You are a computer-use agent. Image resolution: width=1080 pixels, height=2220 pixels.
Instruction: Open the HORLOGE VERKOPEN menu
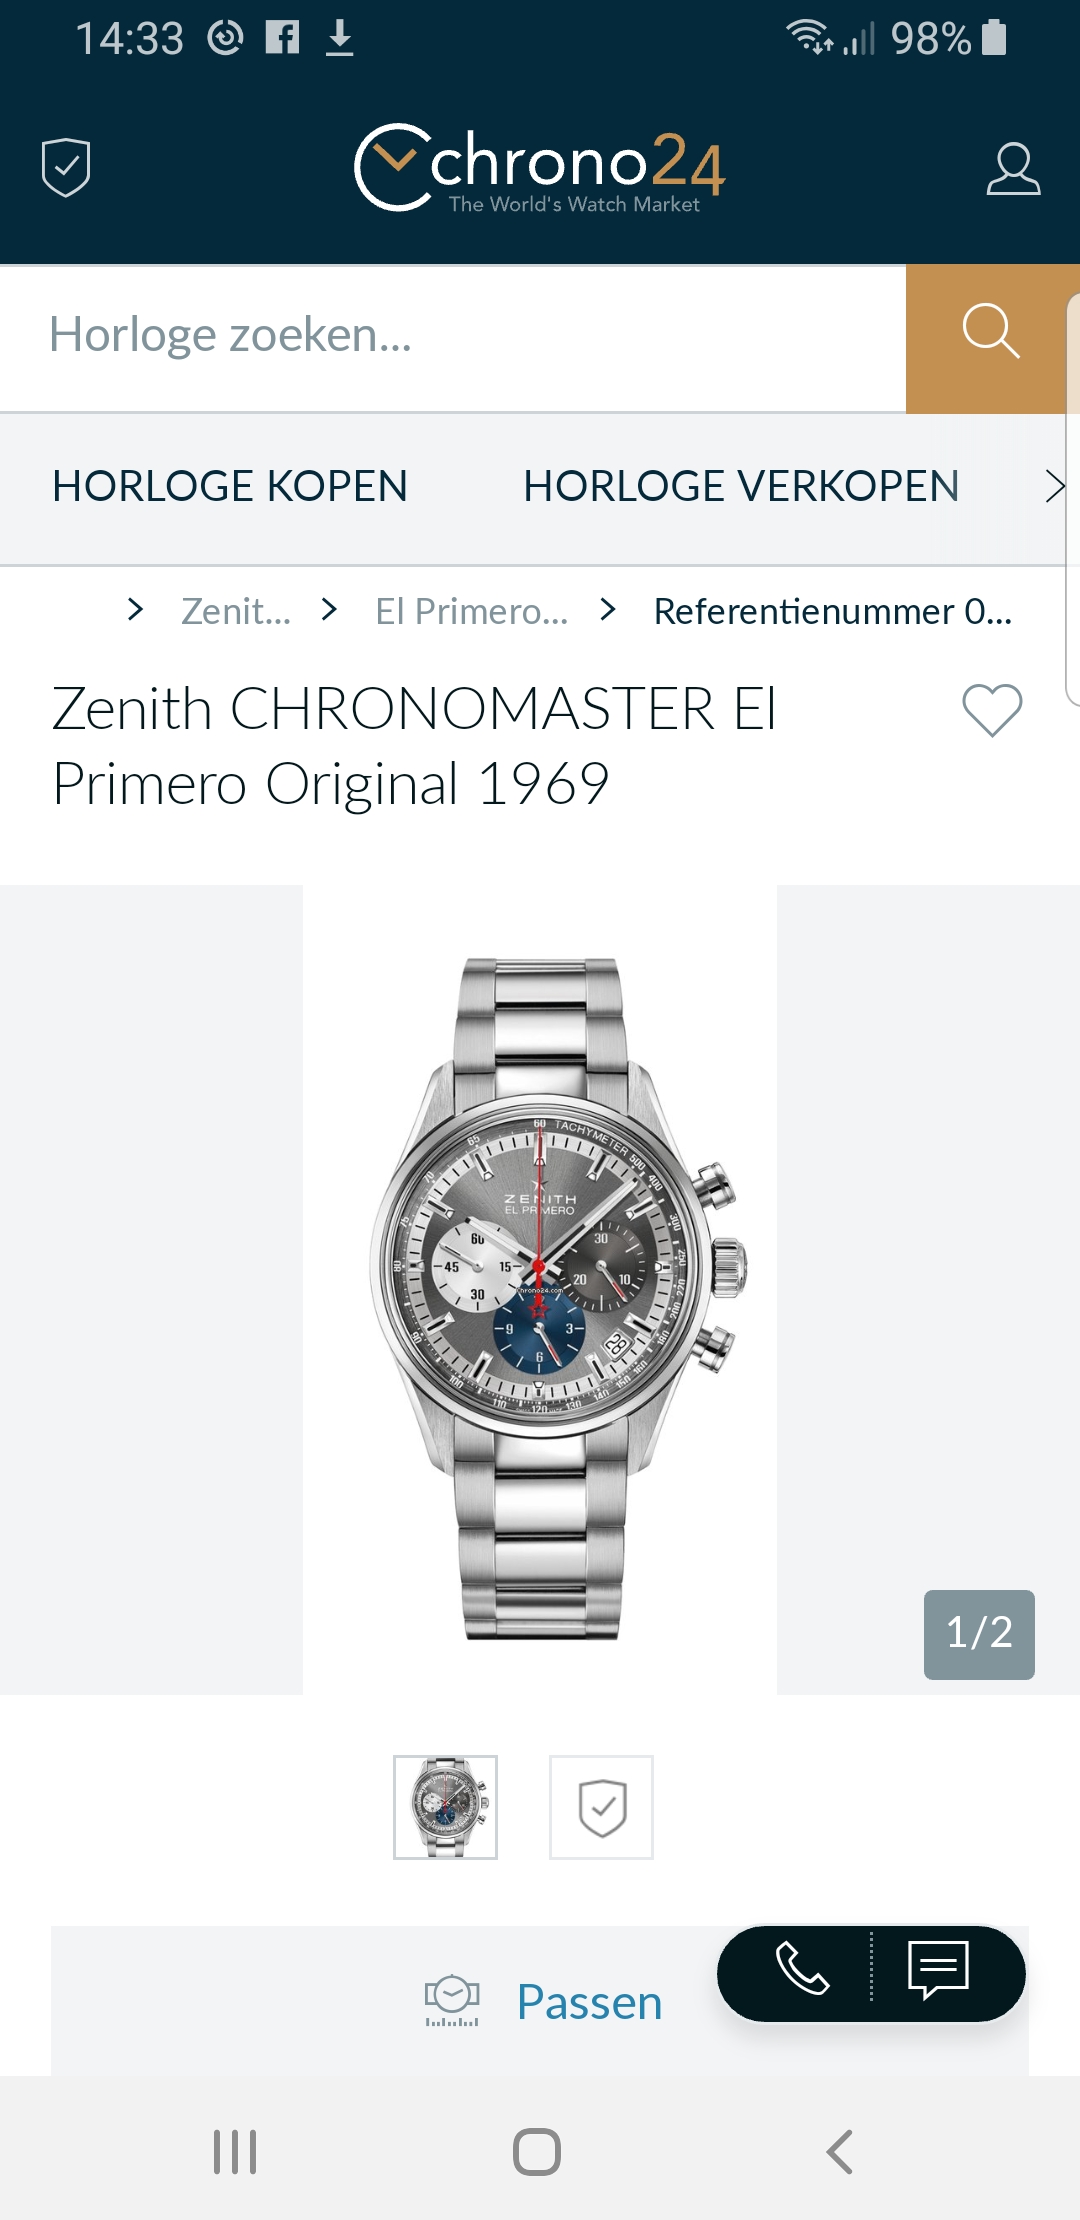click(x=740, y=486)
